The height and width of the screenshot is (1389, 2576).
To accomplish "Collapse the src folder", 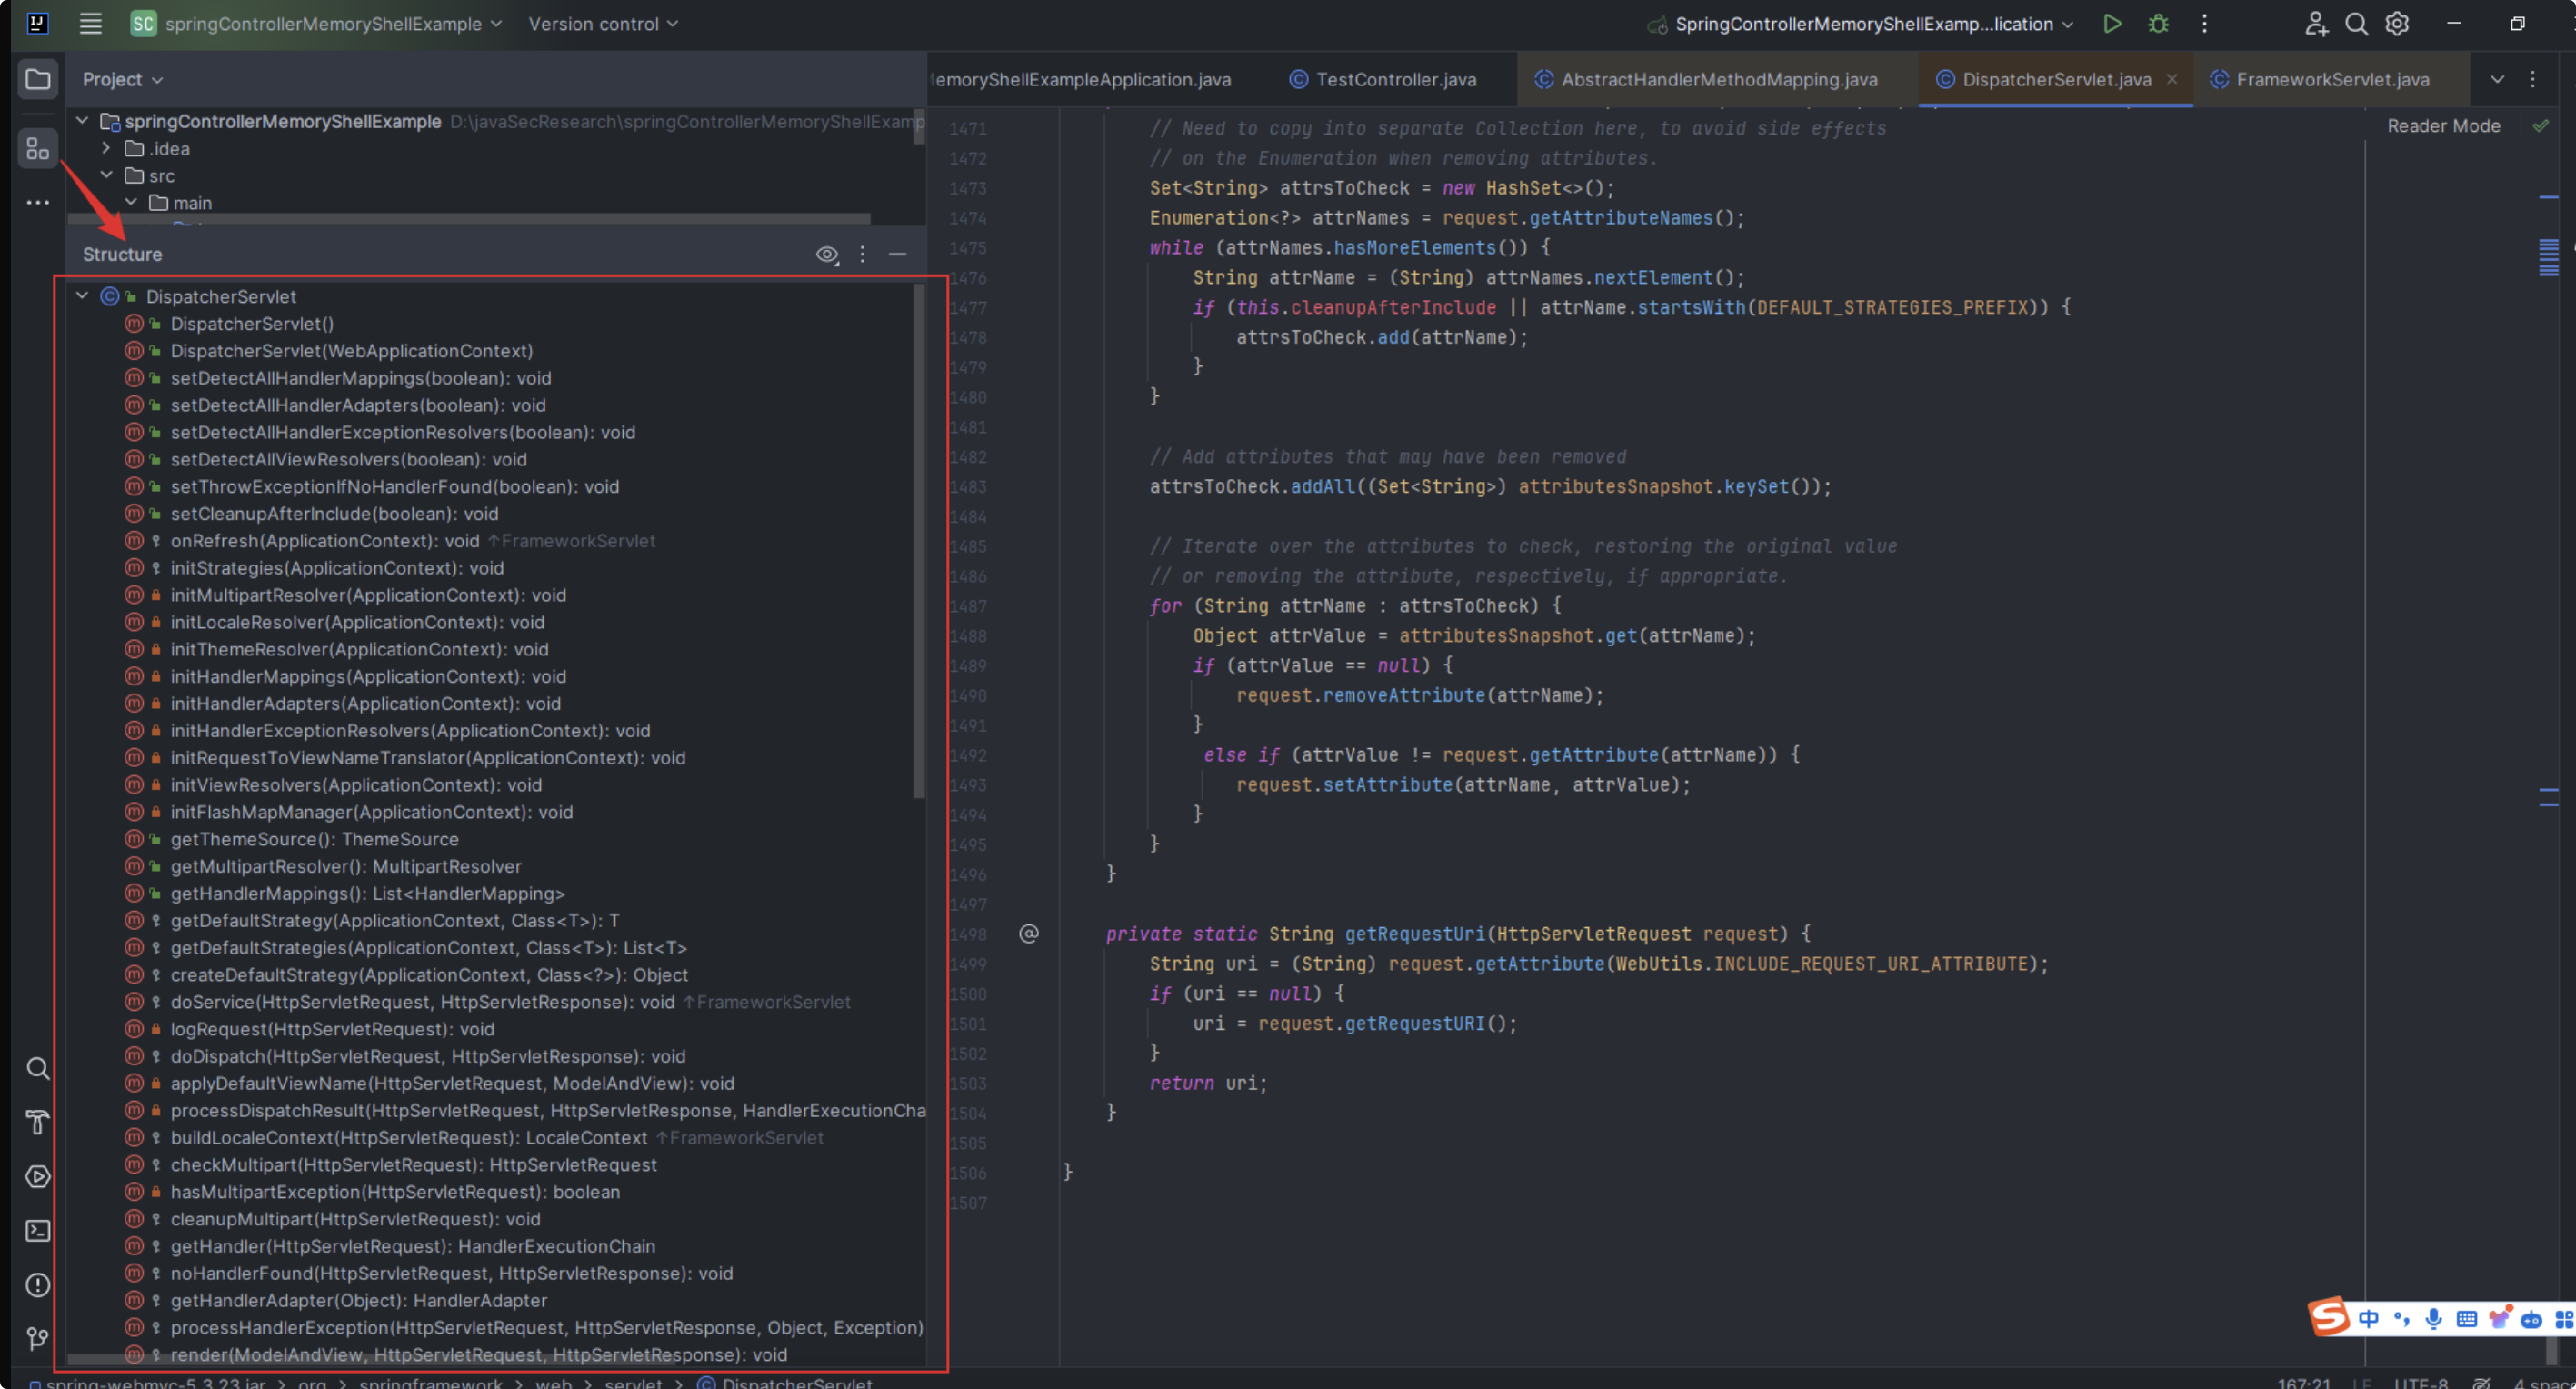I will pyautogui.click(x=107, y=175).
